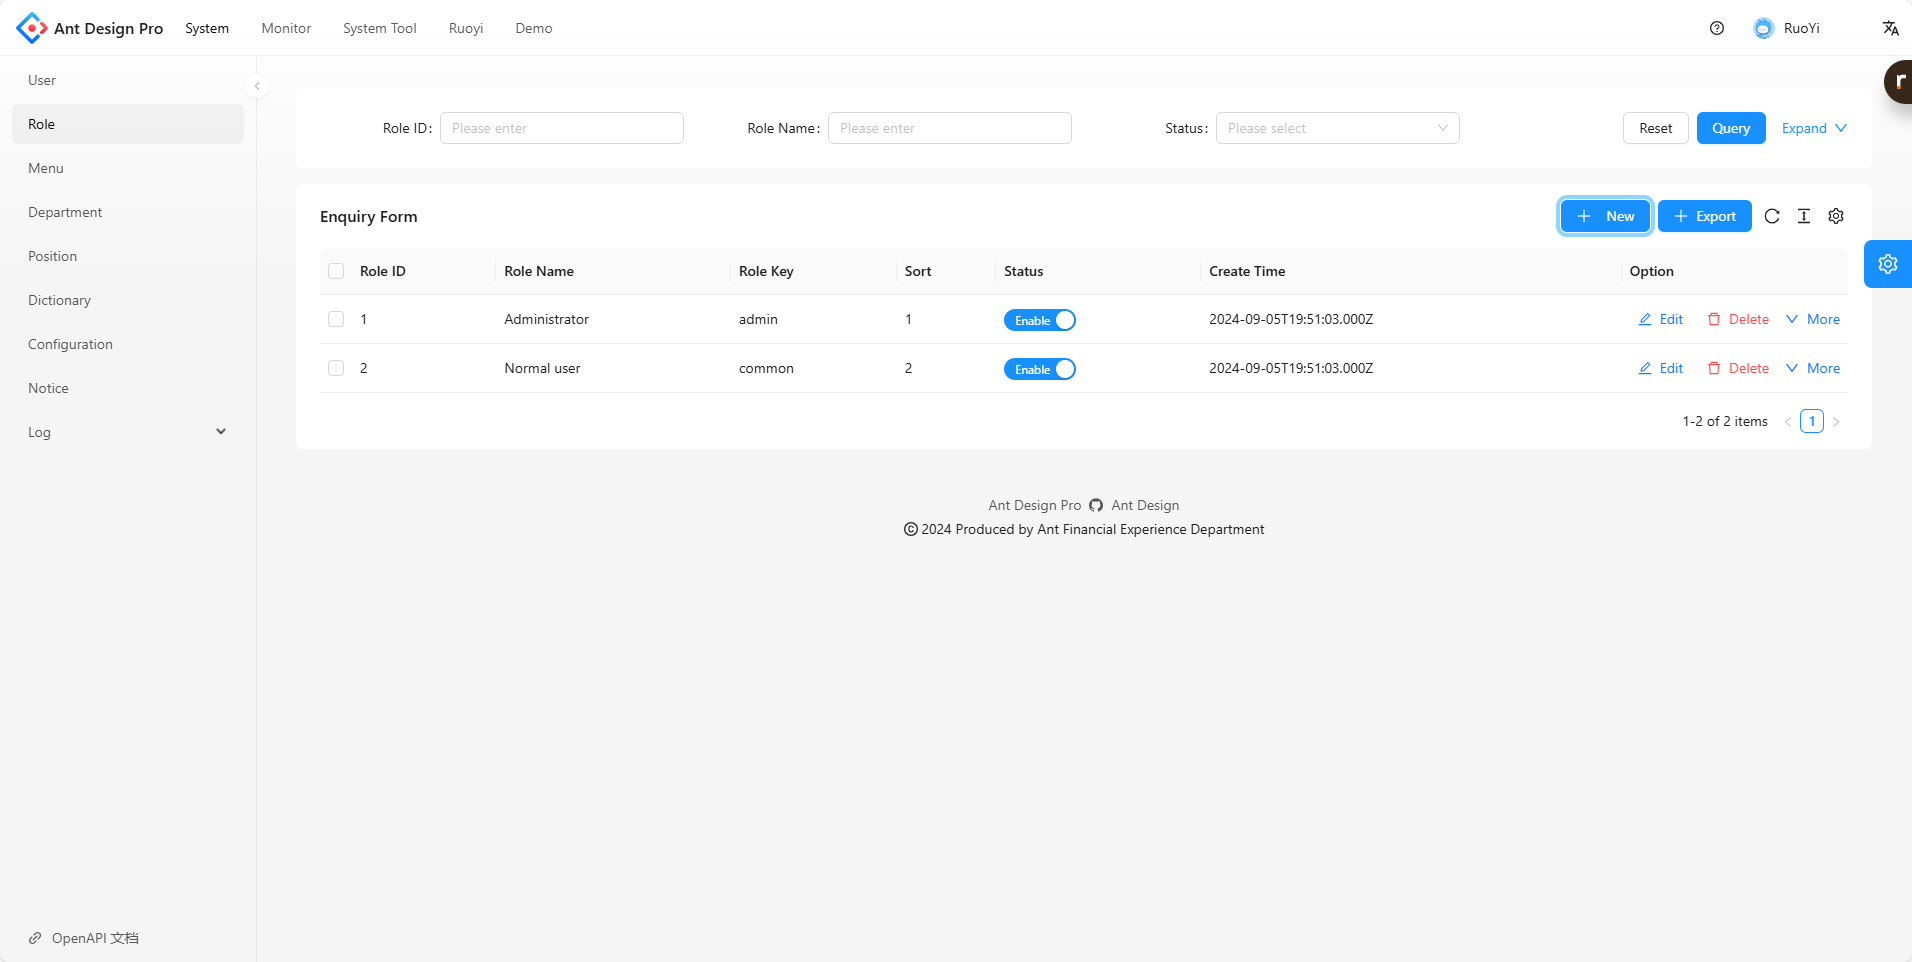Open the language switcher icon
The image size is (1912, 962).
pos(1890,28)
